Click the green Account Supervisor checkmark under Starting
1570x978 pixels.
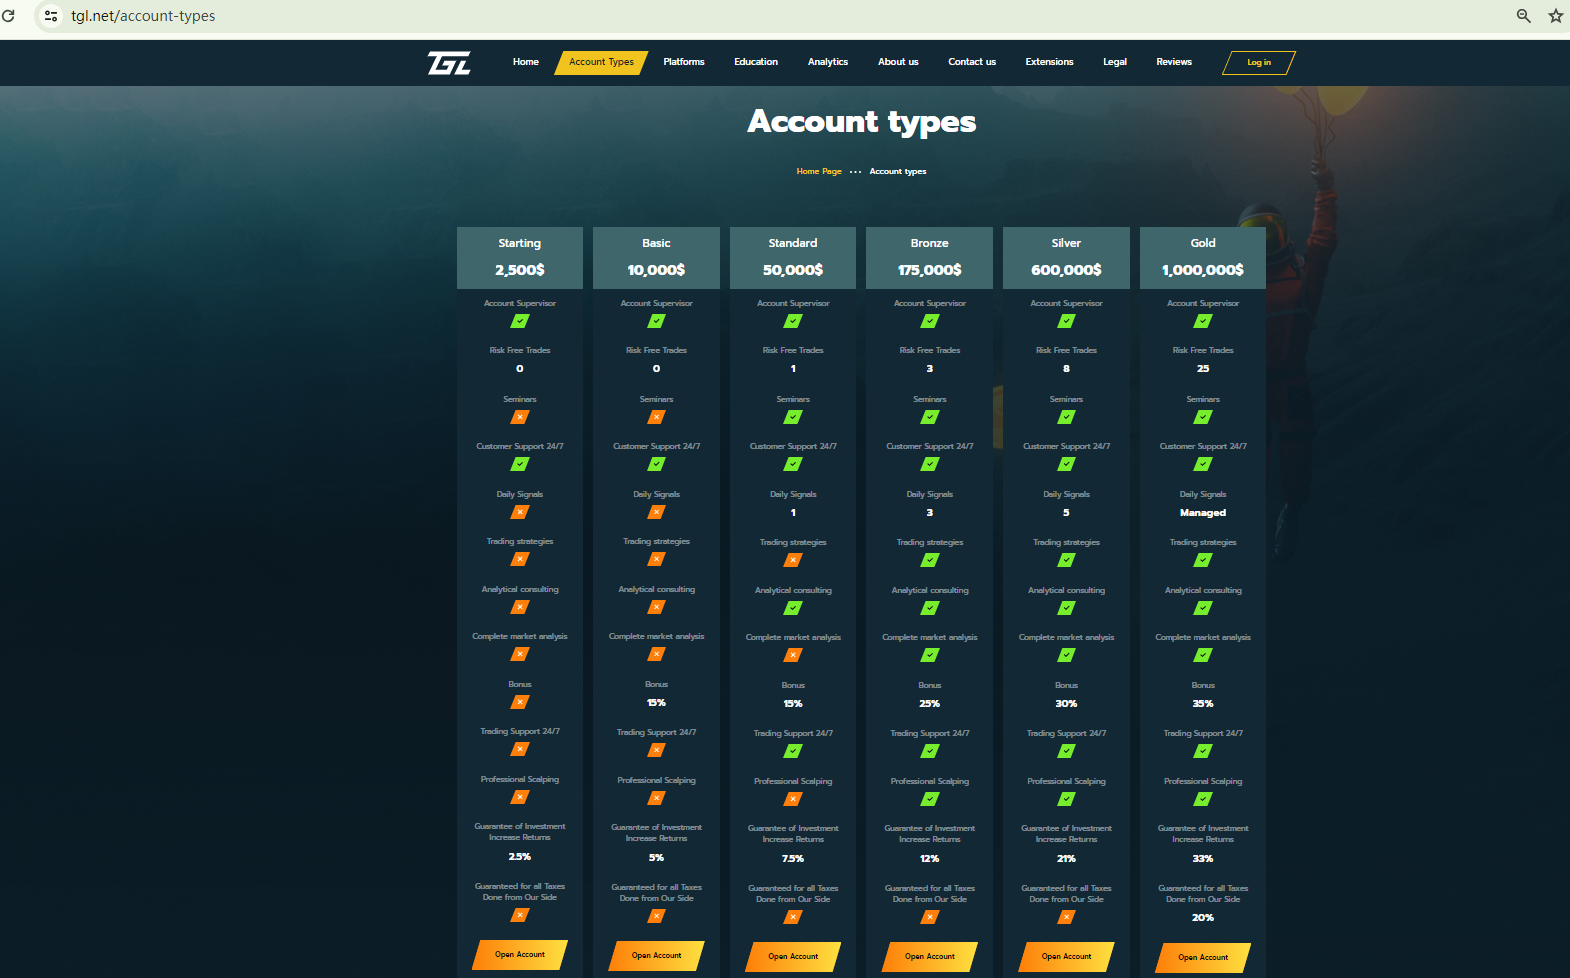[x=520, y=321]
